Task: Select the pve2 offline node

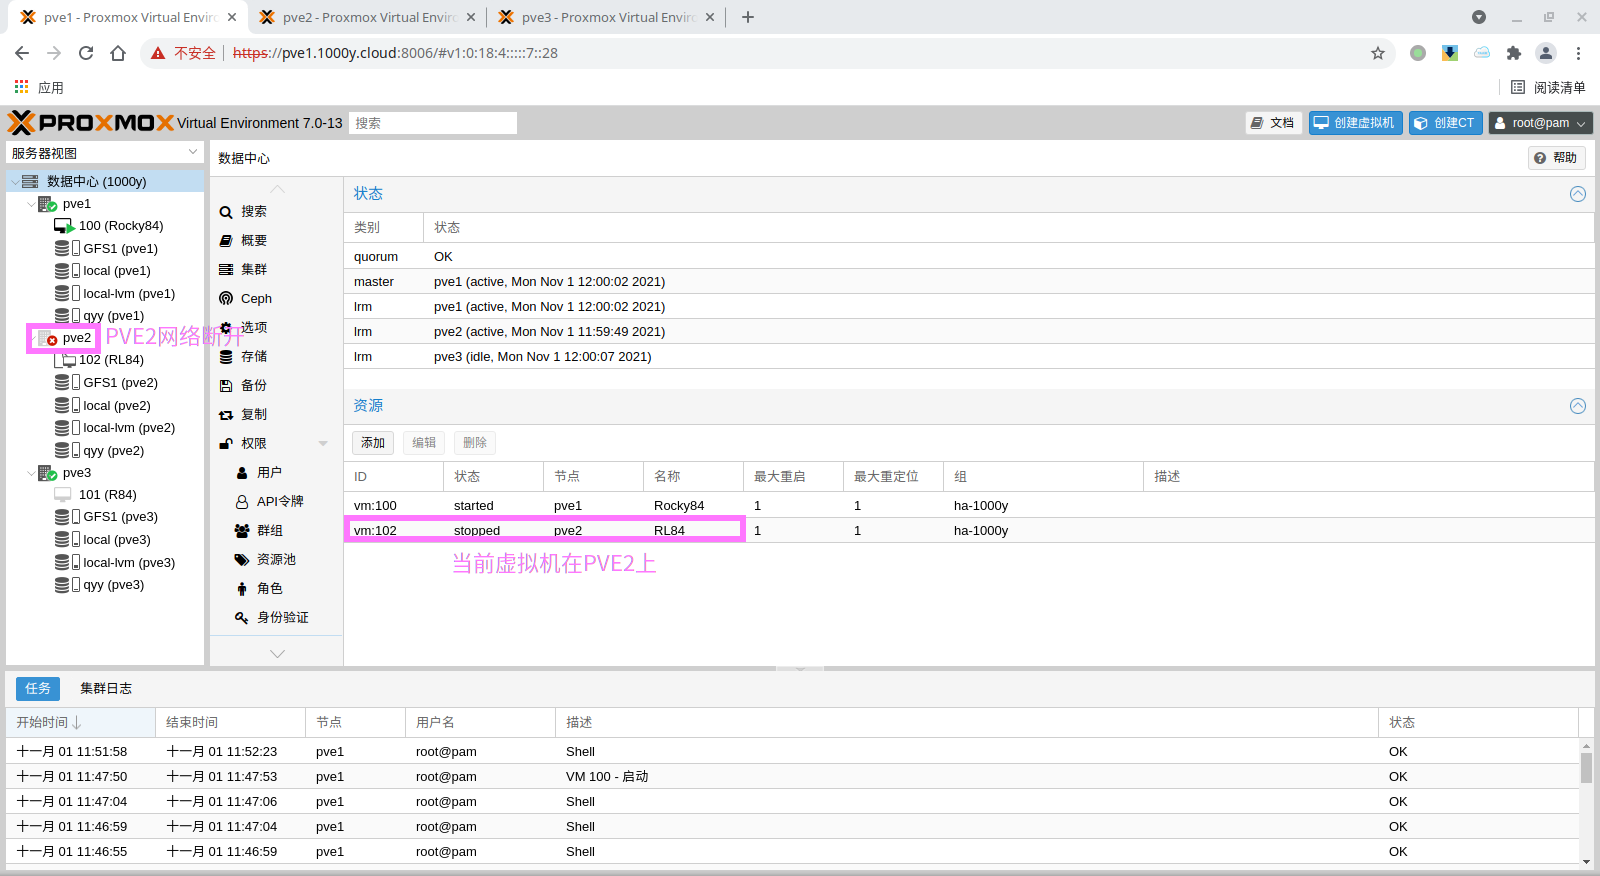Action: click(76, 338)
